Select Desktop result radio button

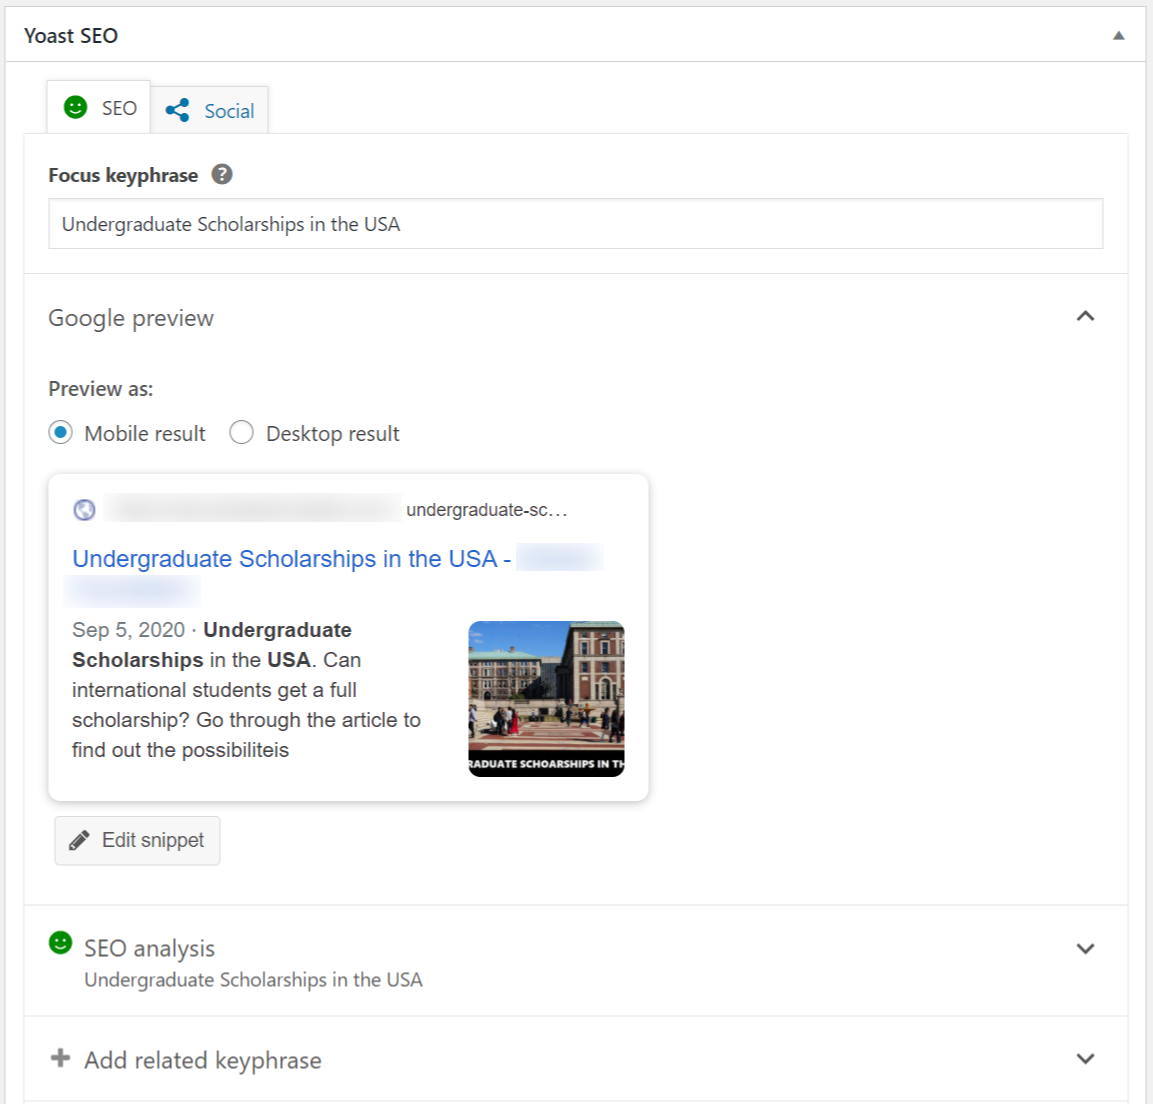[x=241, y=432]
